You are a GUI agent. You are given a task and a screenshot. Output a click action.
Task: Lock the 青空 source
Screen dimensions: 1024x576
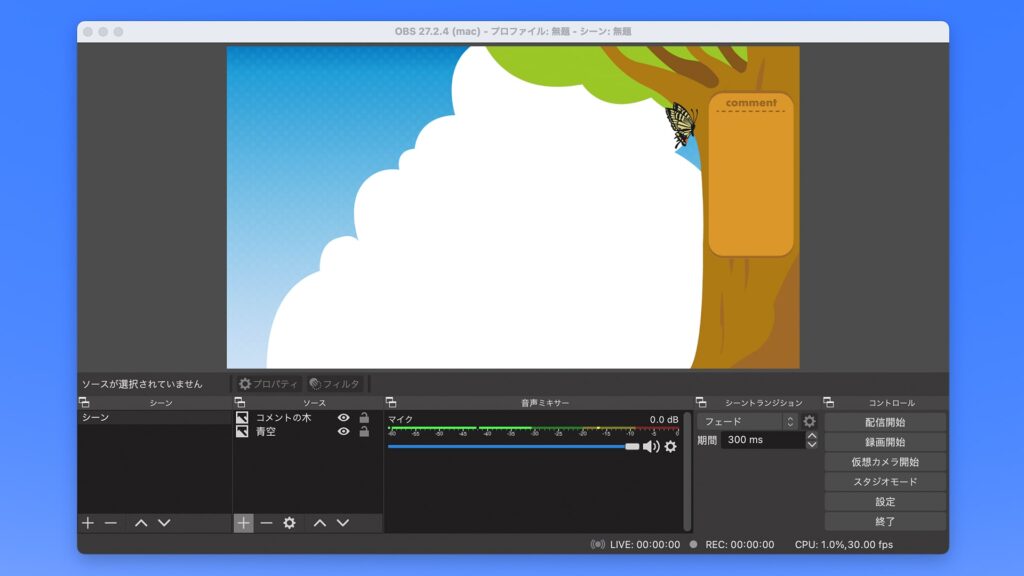point(363,432)
